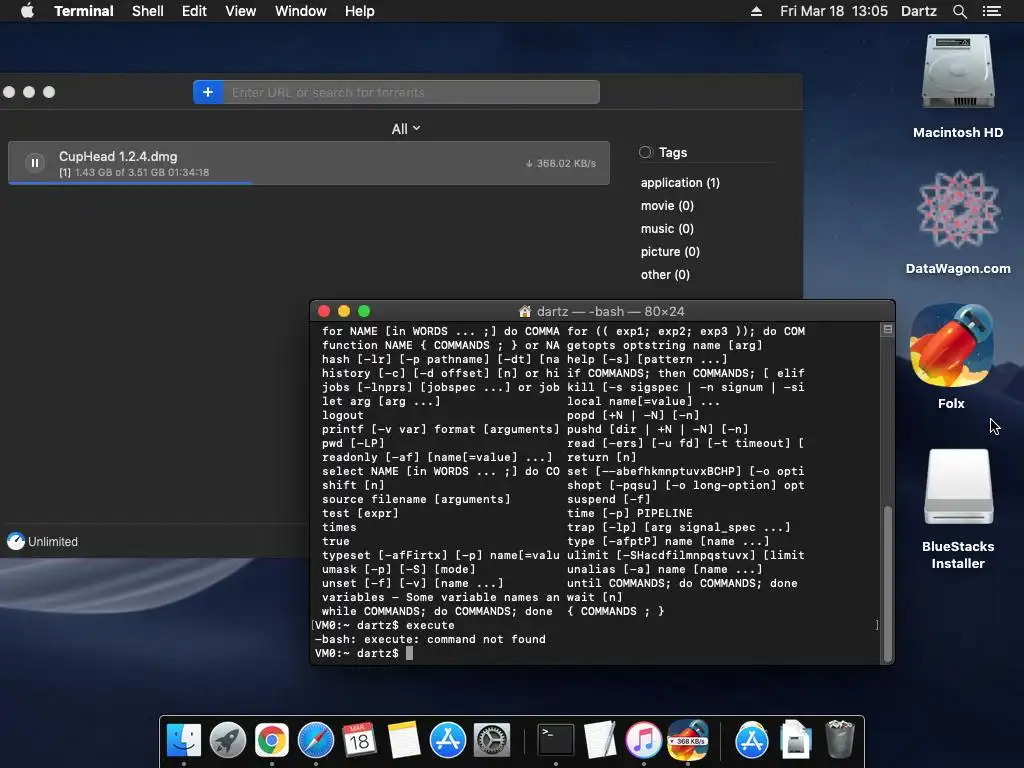
Task: Click the 'logout' line in the Terminal
Action: pyautogui.click(x=342, y=415)
